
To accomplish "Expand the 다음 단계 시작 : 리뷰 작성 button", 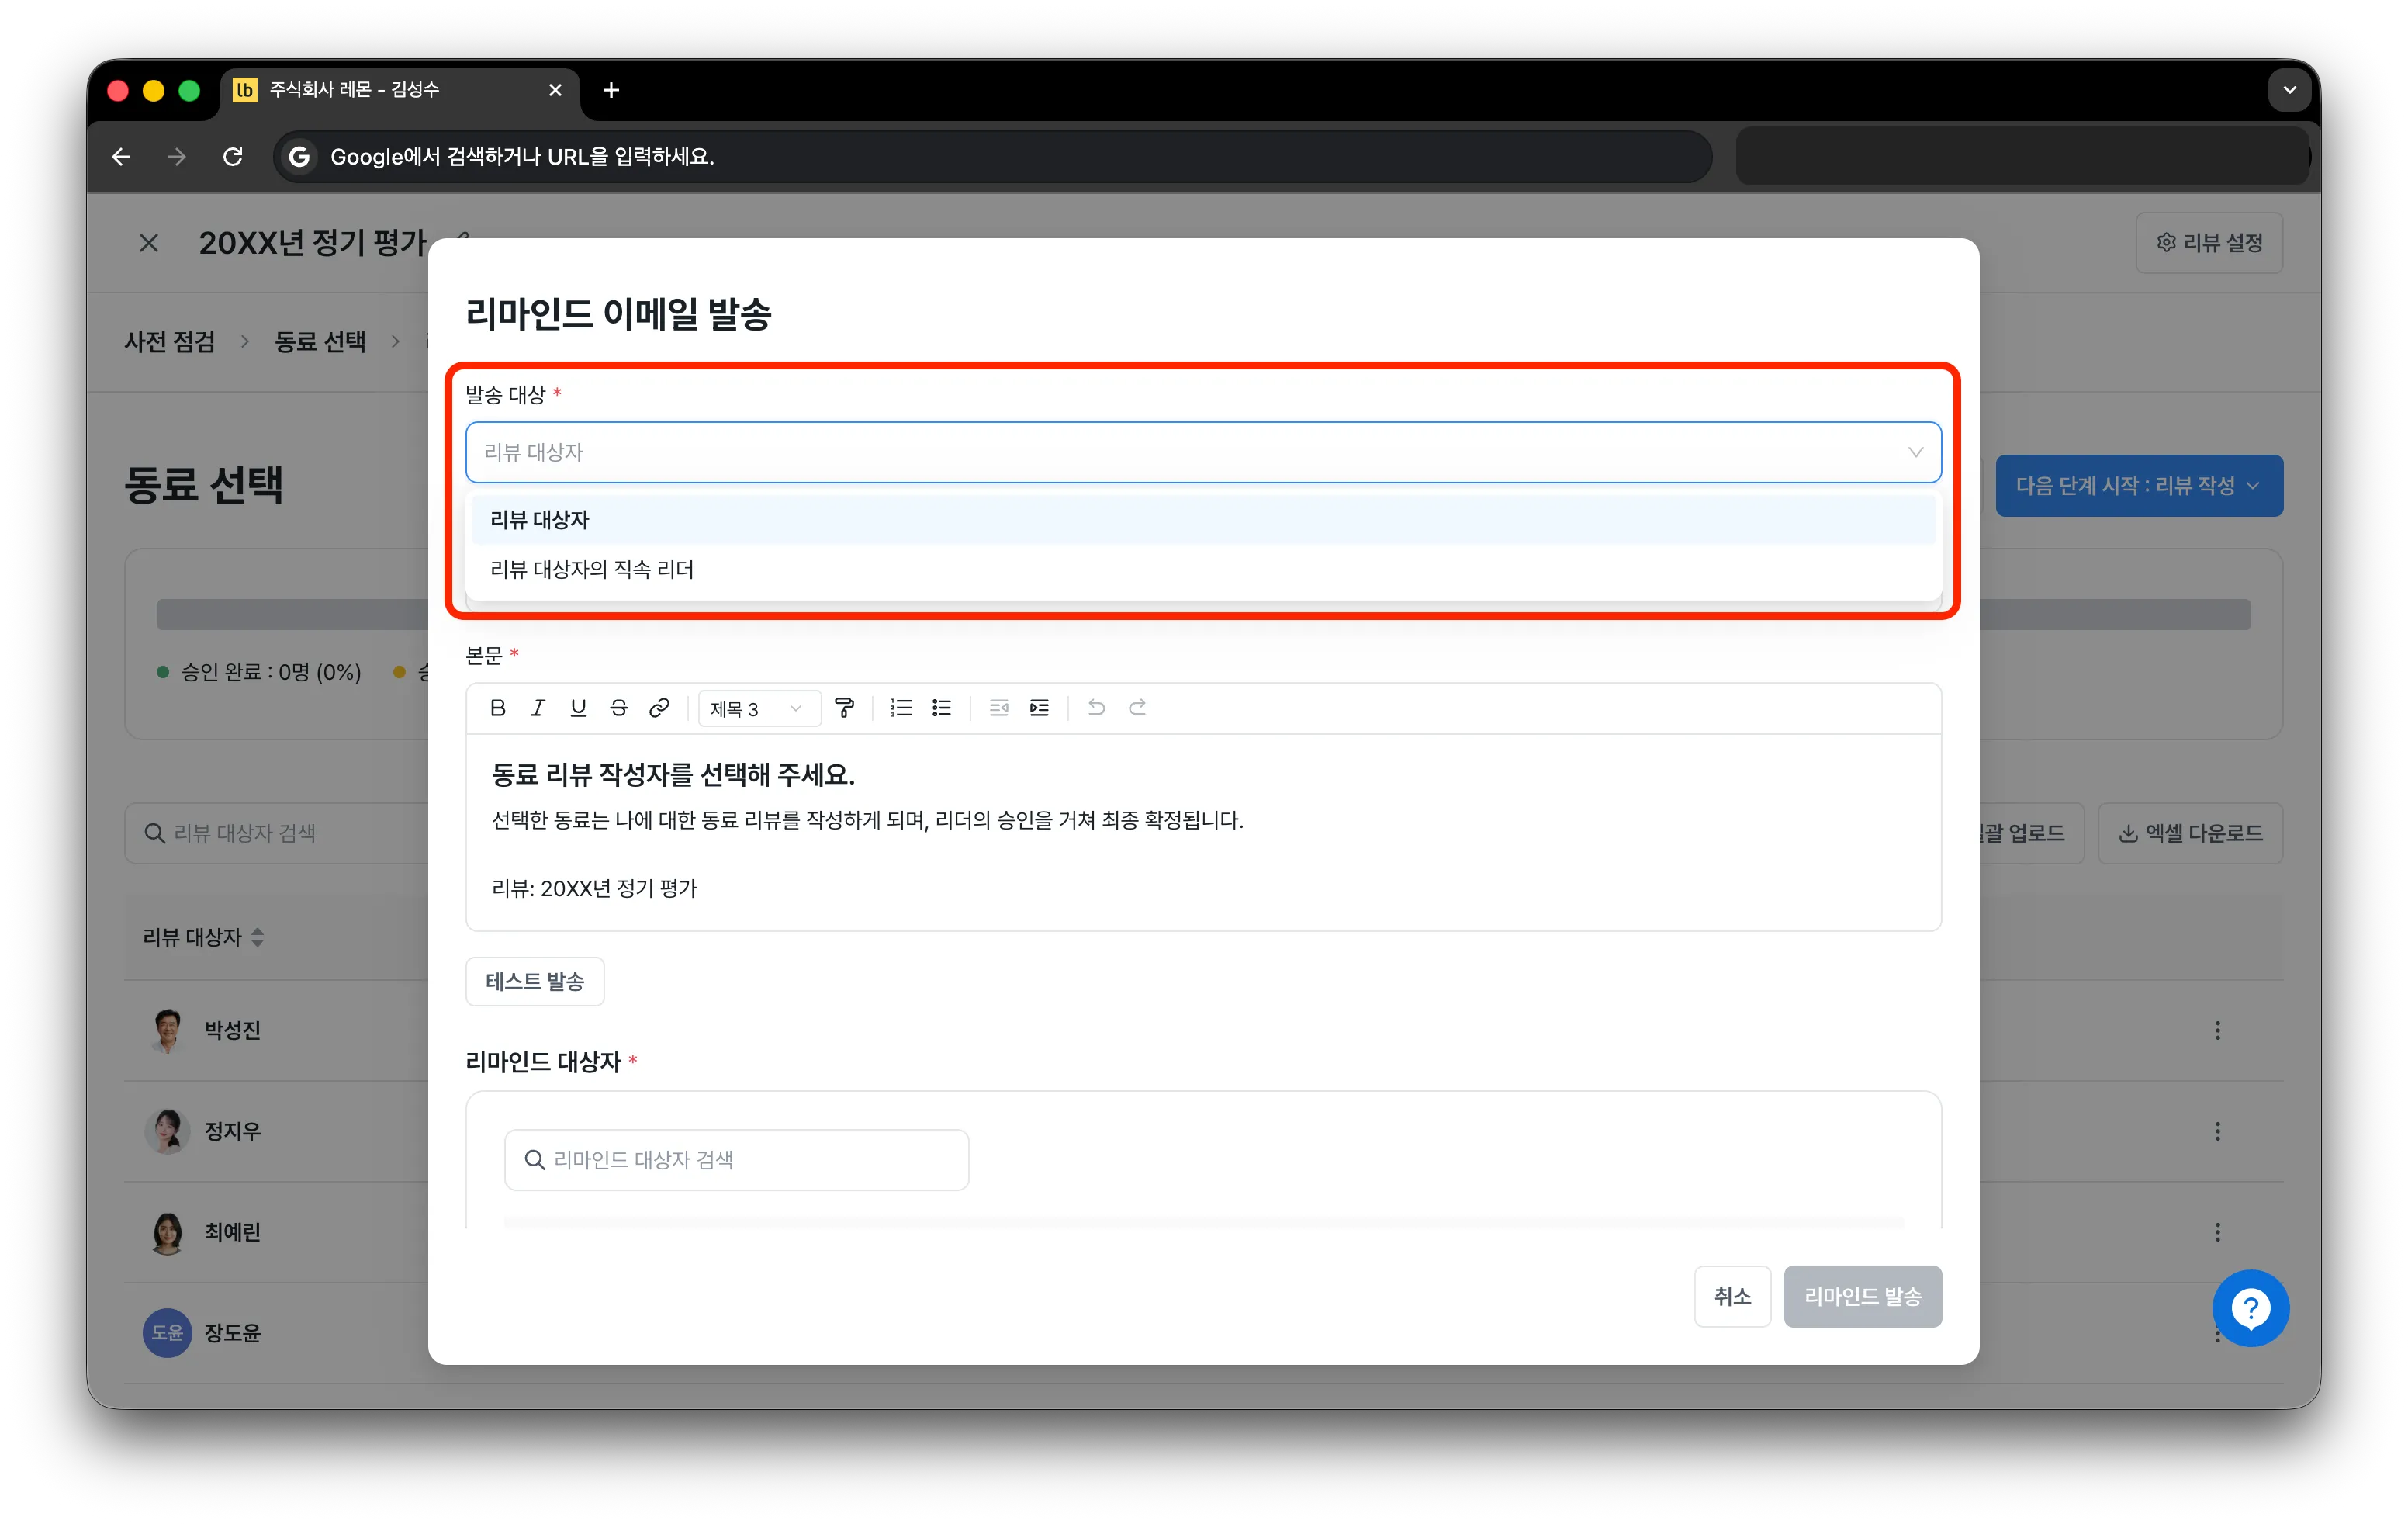I will (2139, 486).
